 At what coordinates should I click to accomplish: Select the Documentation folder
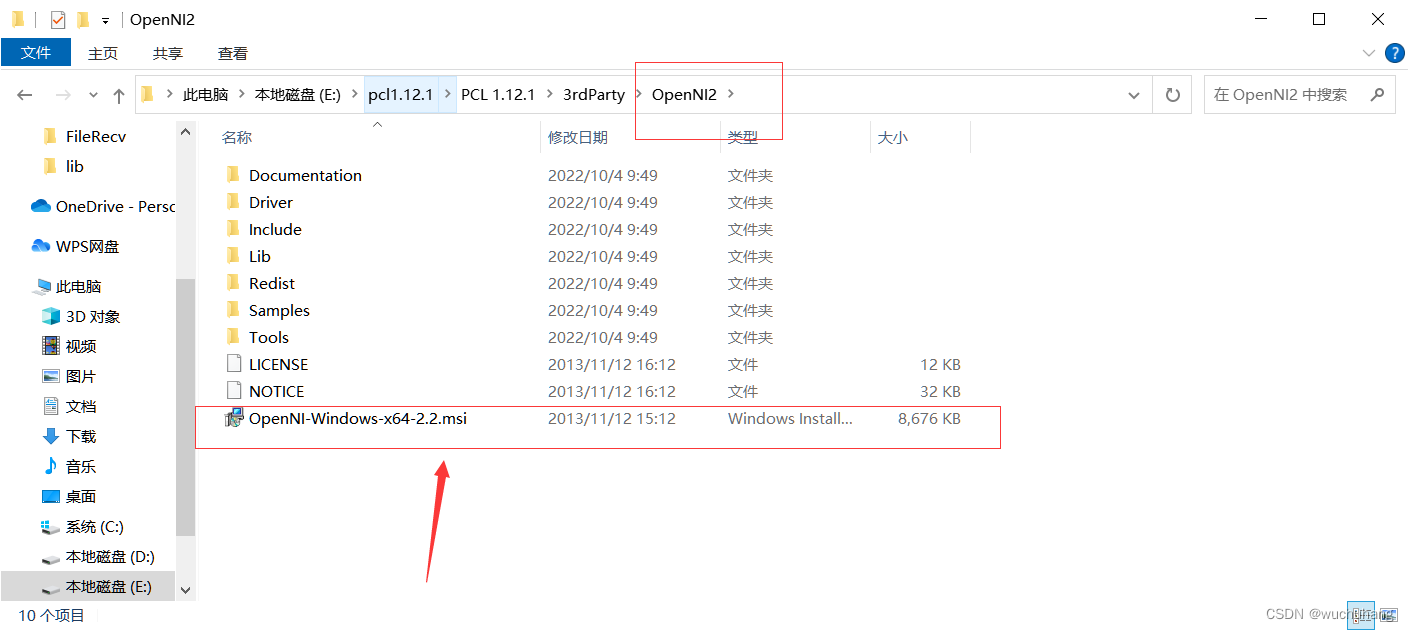pos(305,175)
